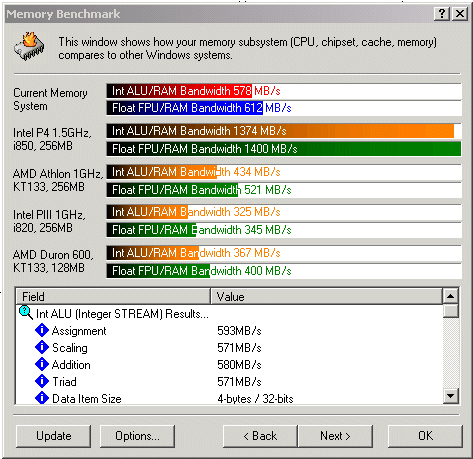Click the flaming memory chip icon
The height and width of the screenshot is (459, 473).
click(x=29, y=47)
